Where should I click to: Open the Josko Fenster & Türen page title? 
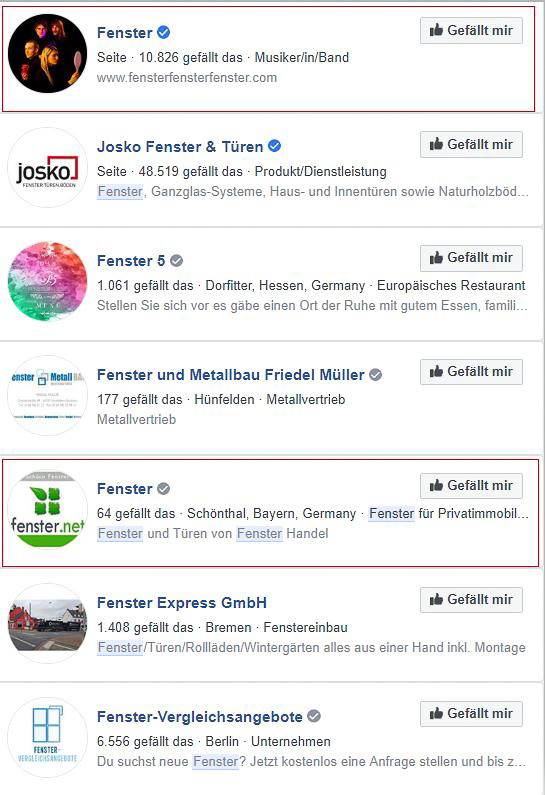click(x=180, y=147)
